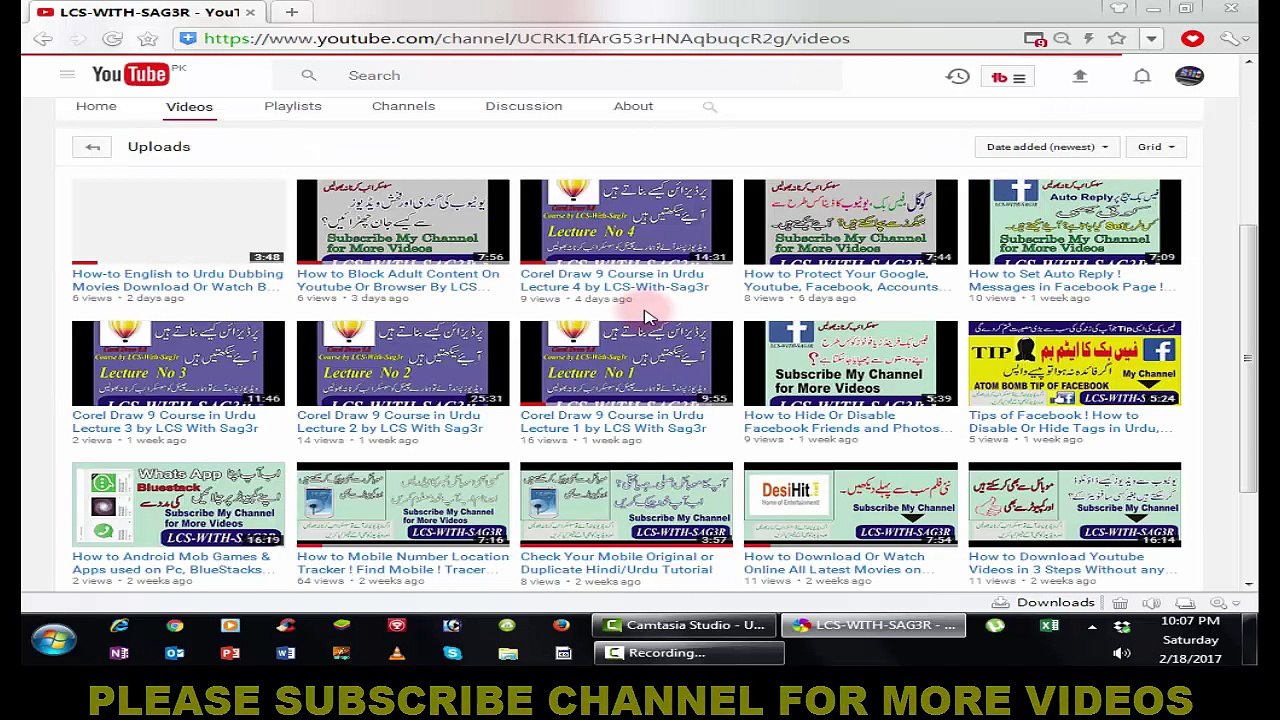
Task: Open Check Your Mobile Original or Duplicate link
Action: tap(617, 563)
